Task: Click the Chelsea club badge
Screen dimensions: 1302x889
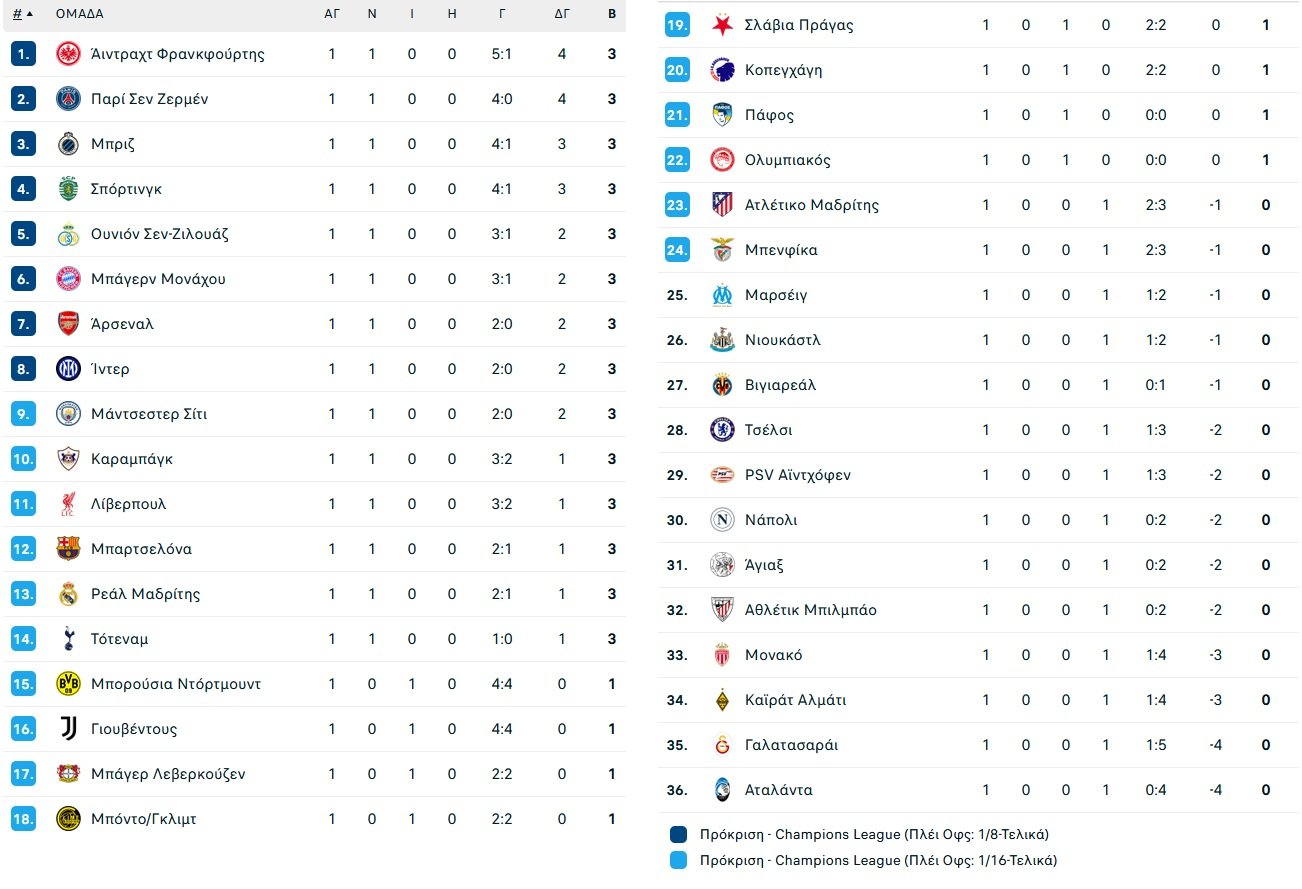Action: [722, 430]
